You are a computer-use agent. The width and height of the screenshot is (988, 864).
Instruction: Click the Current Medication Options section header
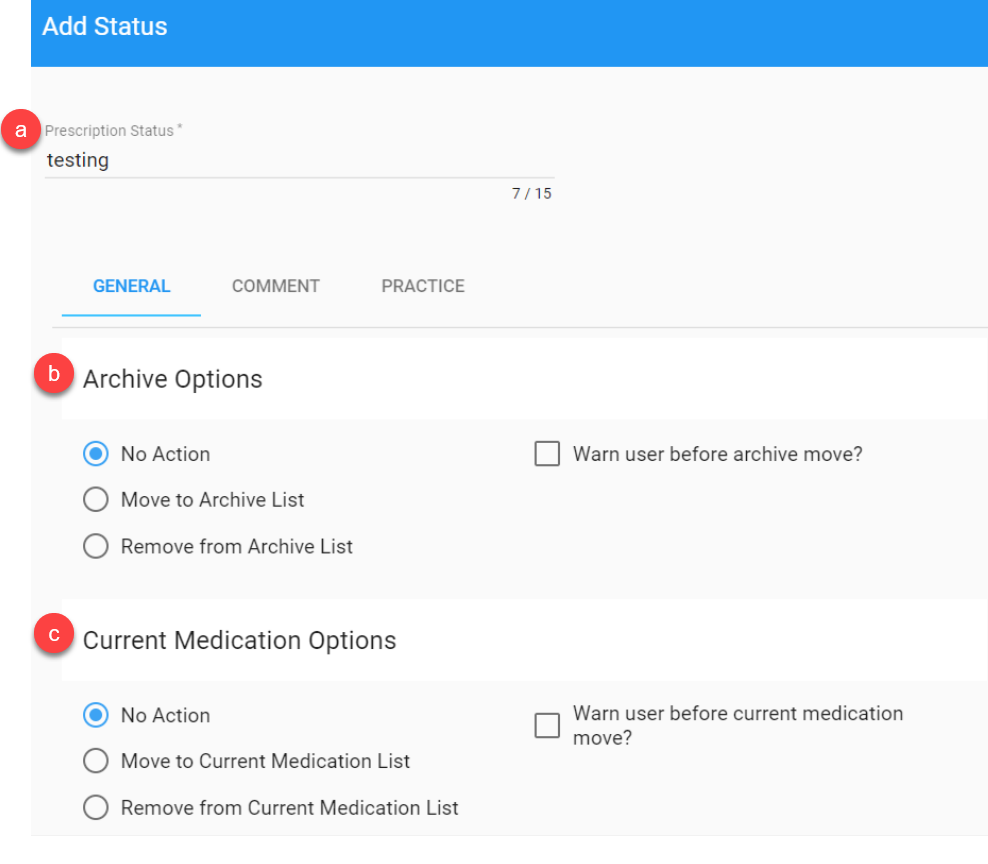click(238, 640)
